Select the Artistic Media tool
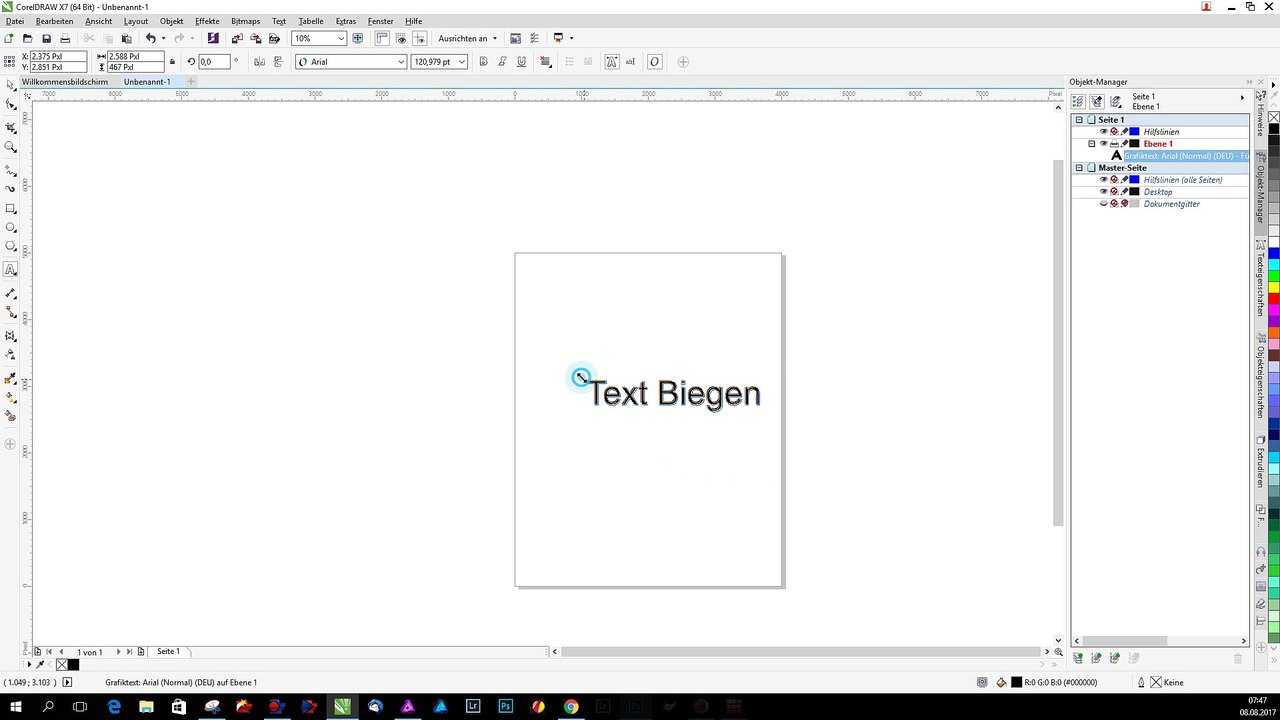Viewport: 1280px width, 720px height. click(x=10, y=188)
